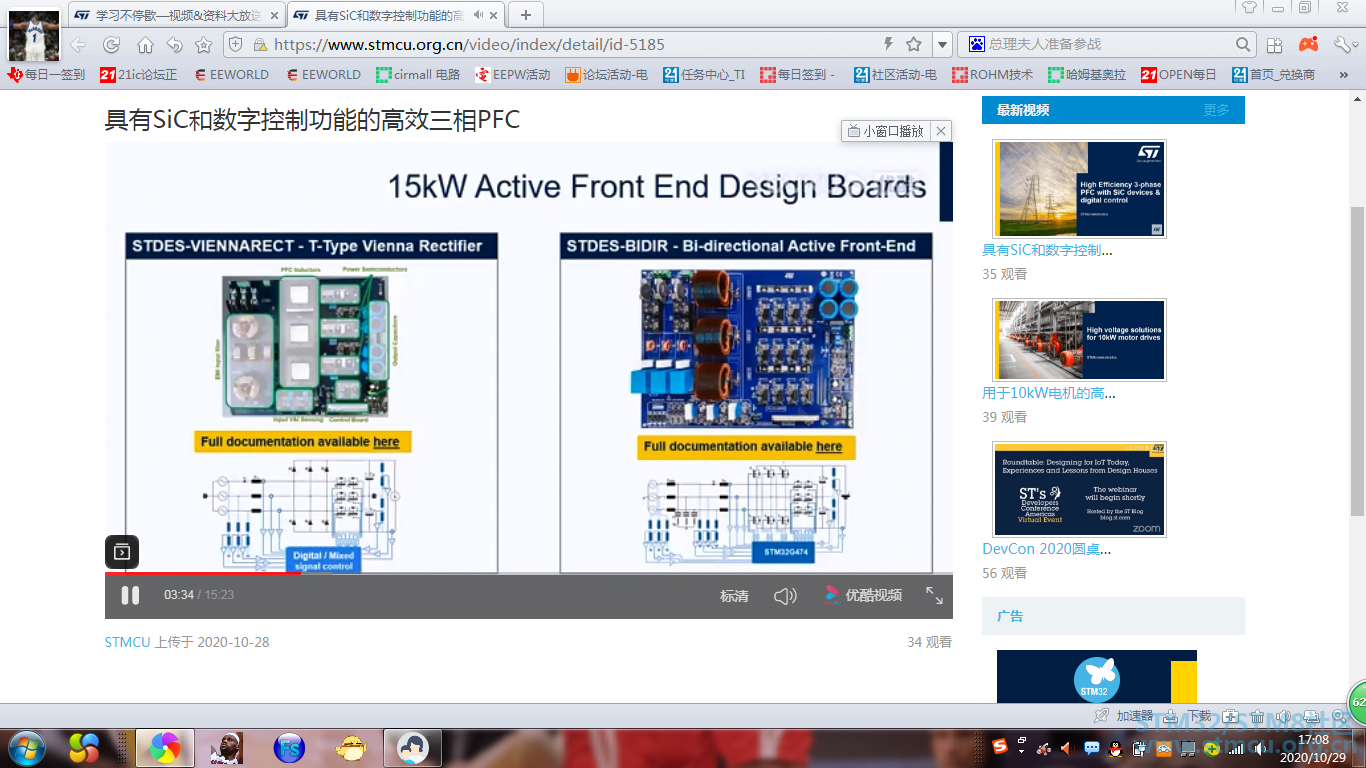Click the trash bin icon in status bar
The height and width of the screenshot is (768, 1366).
pos(1259,716)
